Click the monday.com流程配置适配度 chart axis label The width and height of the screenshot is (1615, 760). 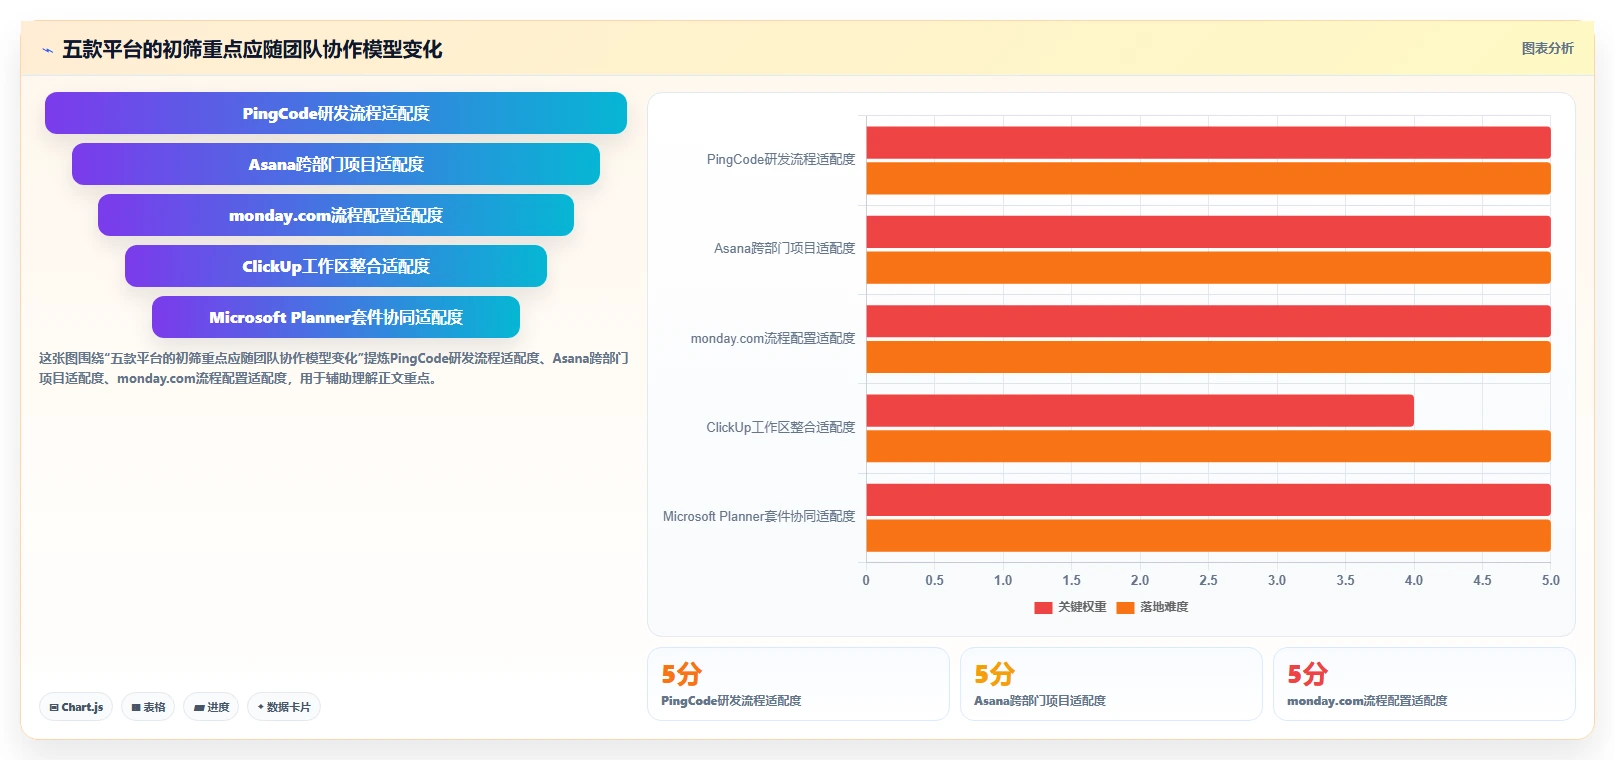click(773, 338)
